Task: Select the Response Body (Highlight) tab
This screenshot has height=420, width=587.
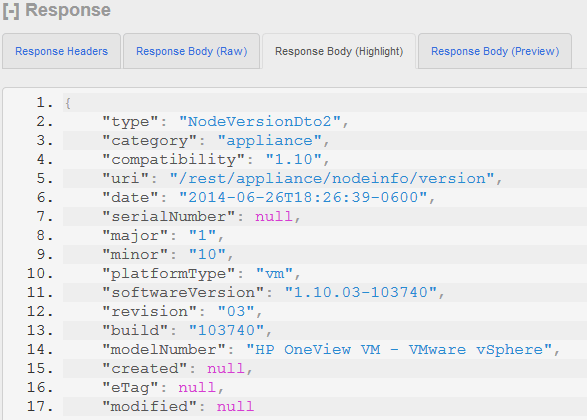Action: (x=339, y=51)
